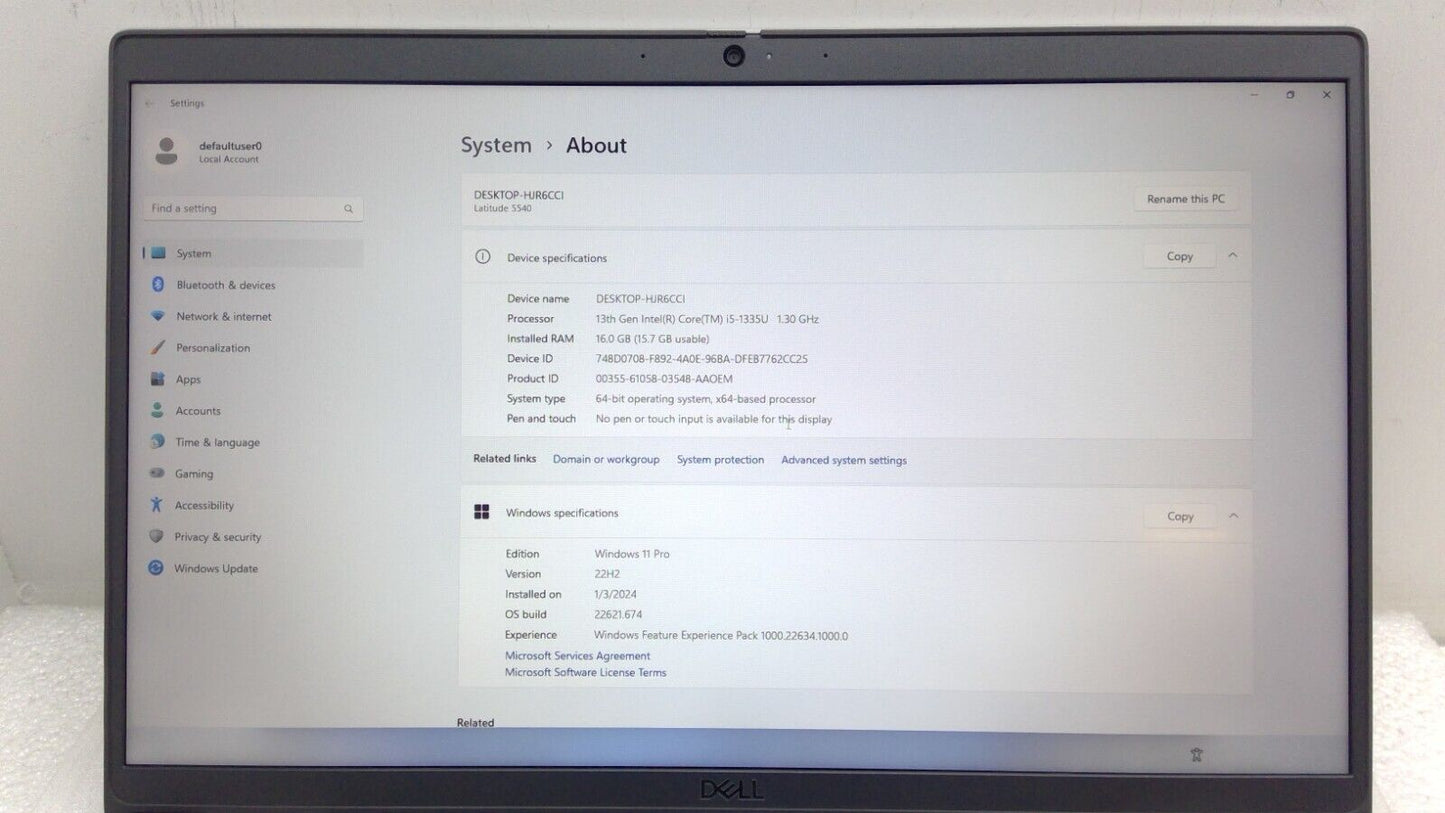This screenshot has height=813, width=1445.
Task: Restore down the Settings window
Action: (1290, 95)
